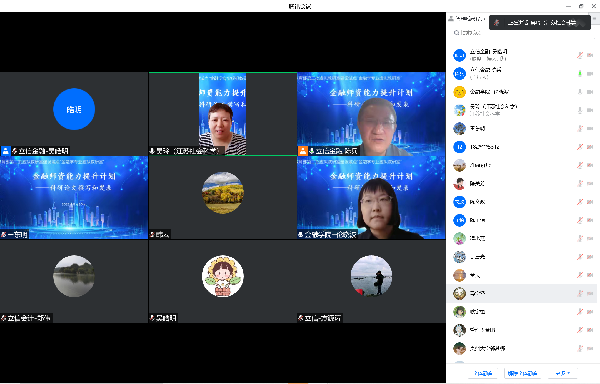The width and height of the screenshot is (600, 384).
Task: Select the sunflower cartoon girl avatar tile
Action: click(223, 281)
